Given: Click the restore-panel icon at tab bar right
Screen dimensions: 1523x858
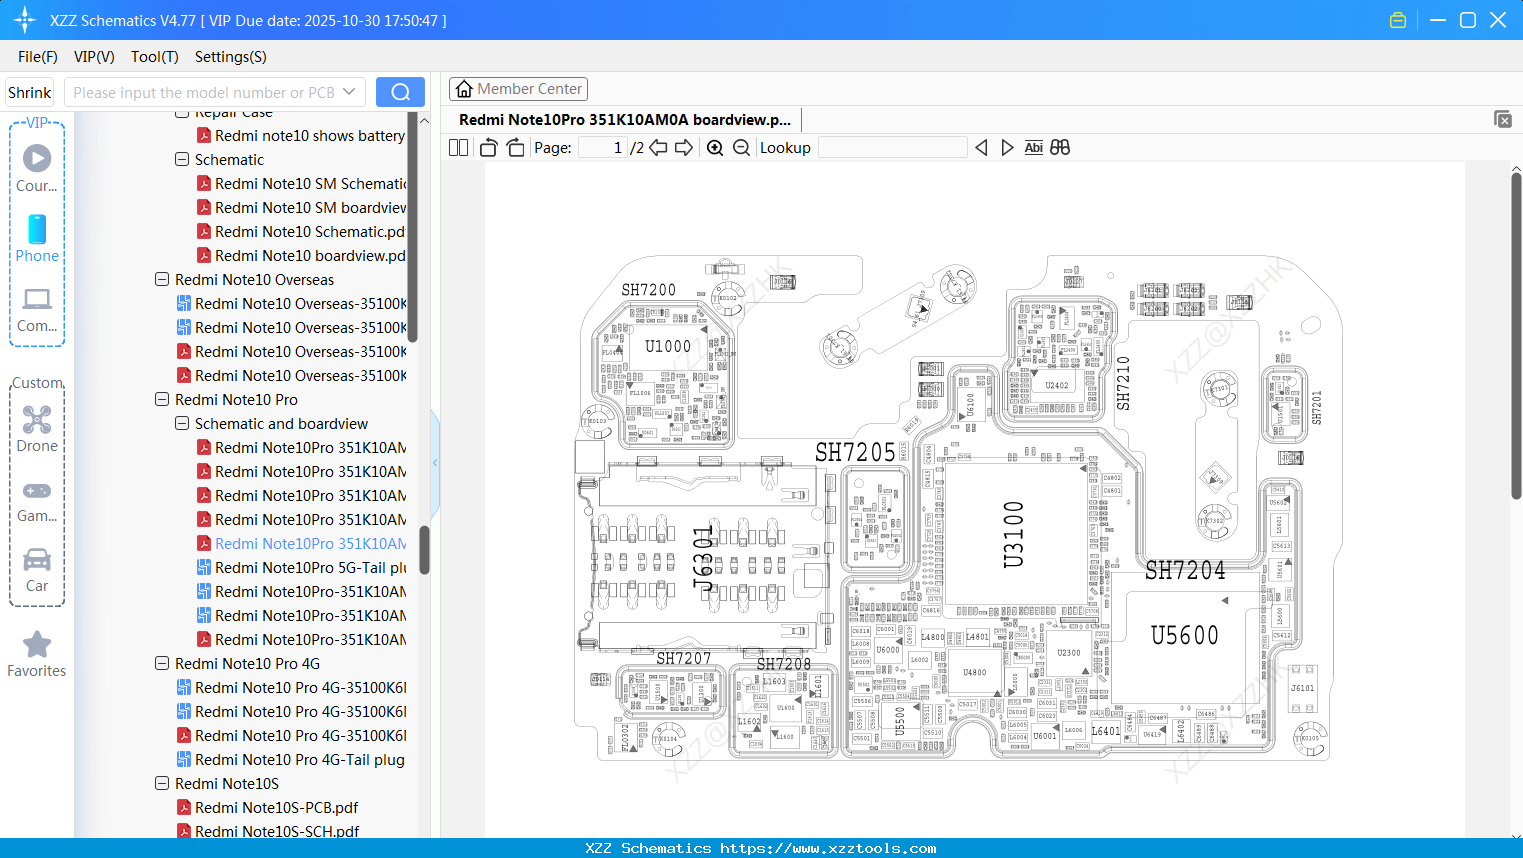Looking at the screenshot, I should point(1503,119).
